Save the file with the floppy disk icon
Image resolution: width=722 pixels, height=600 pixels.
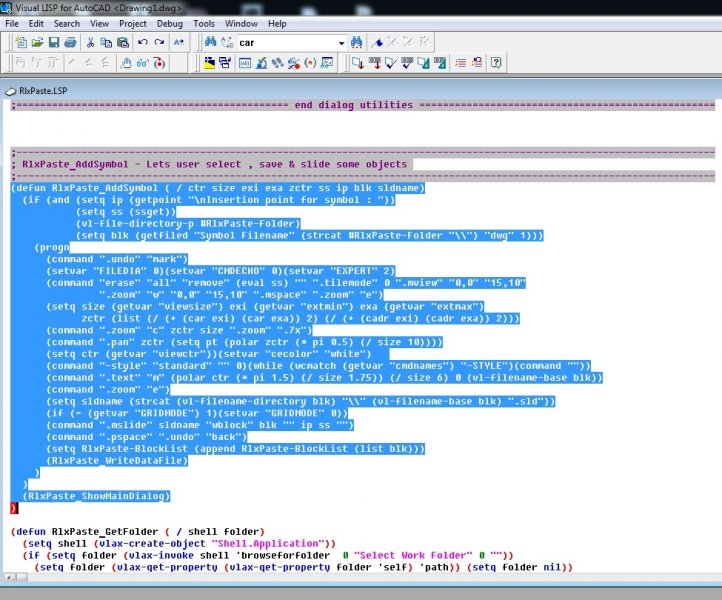[54, 43]
